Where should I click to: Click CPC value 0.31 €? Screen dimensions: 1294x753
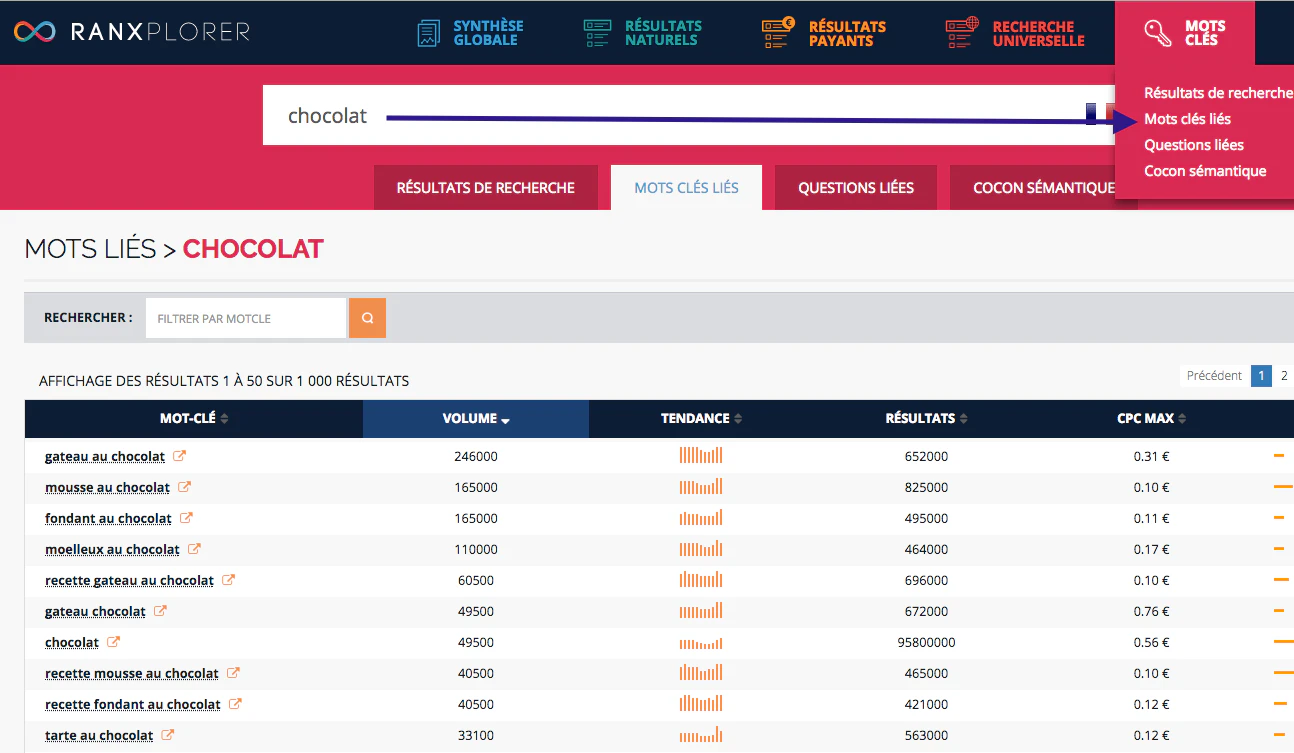(1152, 456)
